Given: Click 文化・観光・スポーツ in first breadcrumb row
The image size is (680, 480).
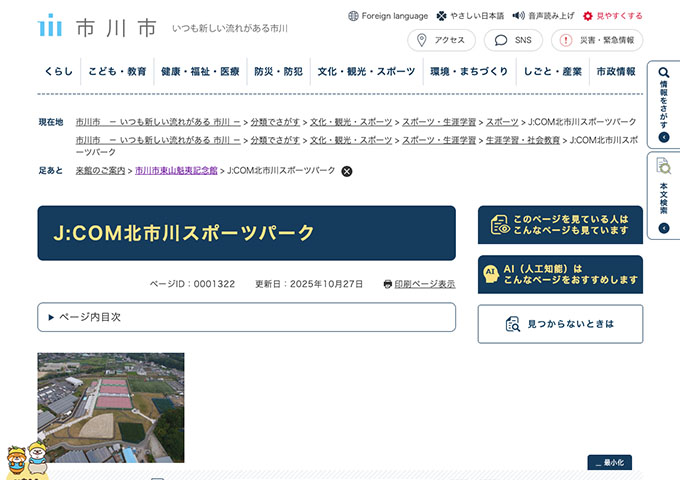Looking at the screenshot, I should click(351, 122).
